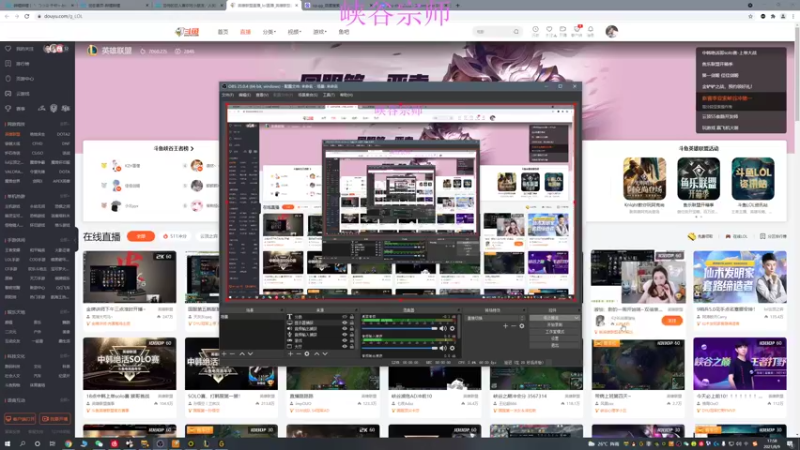Screen dimensions: 800x450
Task: Open OBS 工具 menu
Action: (x=329, y=95)
